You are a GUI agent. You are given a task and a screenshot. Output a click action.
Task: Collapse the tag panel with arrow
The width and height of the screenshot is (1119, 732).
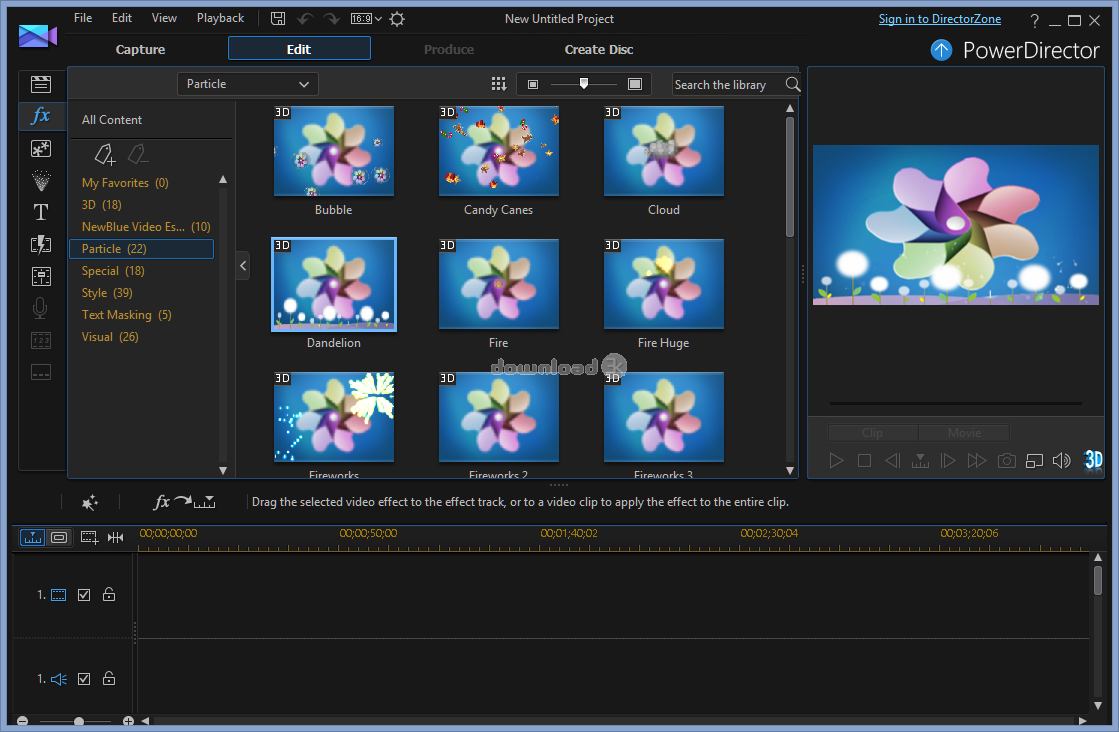tap(243, 266)
